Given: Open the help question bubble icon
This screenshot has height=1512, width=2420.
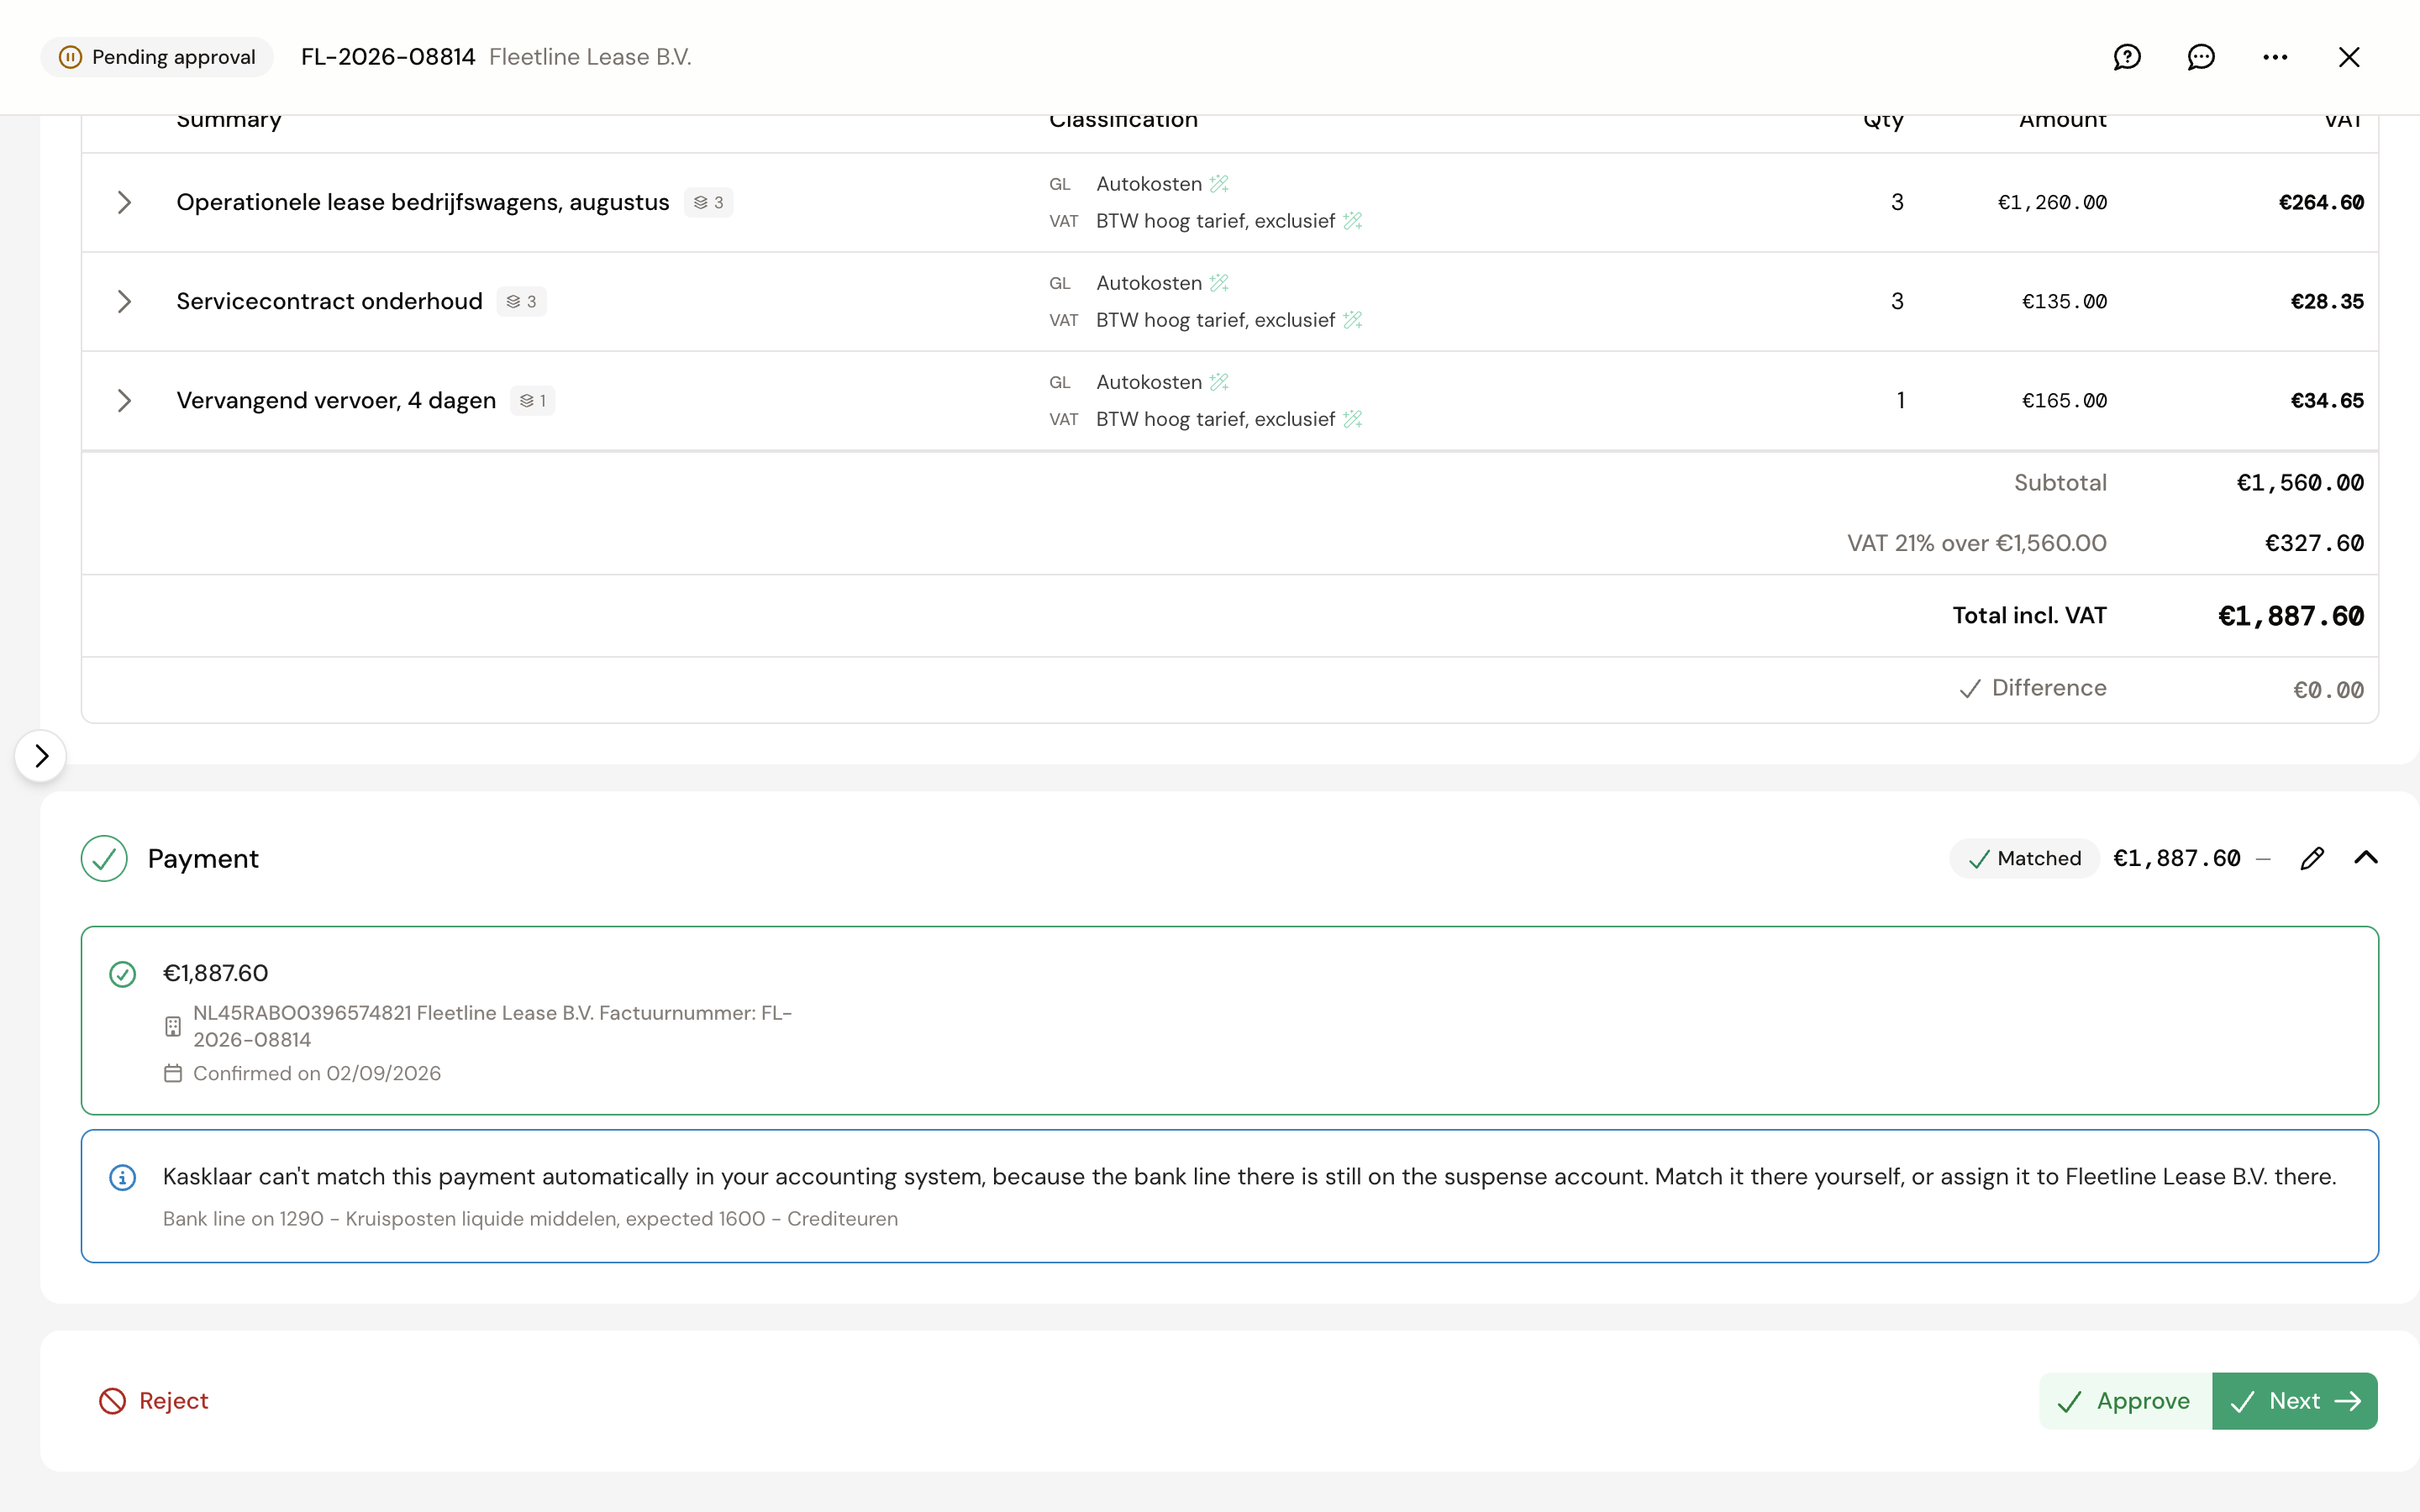Looking at the screenshot, I should [x=2127, y=57].
